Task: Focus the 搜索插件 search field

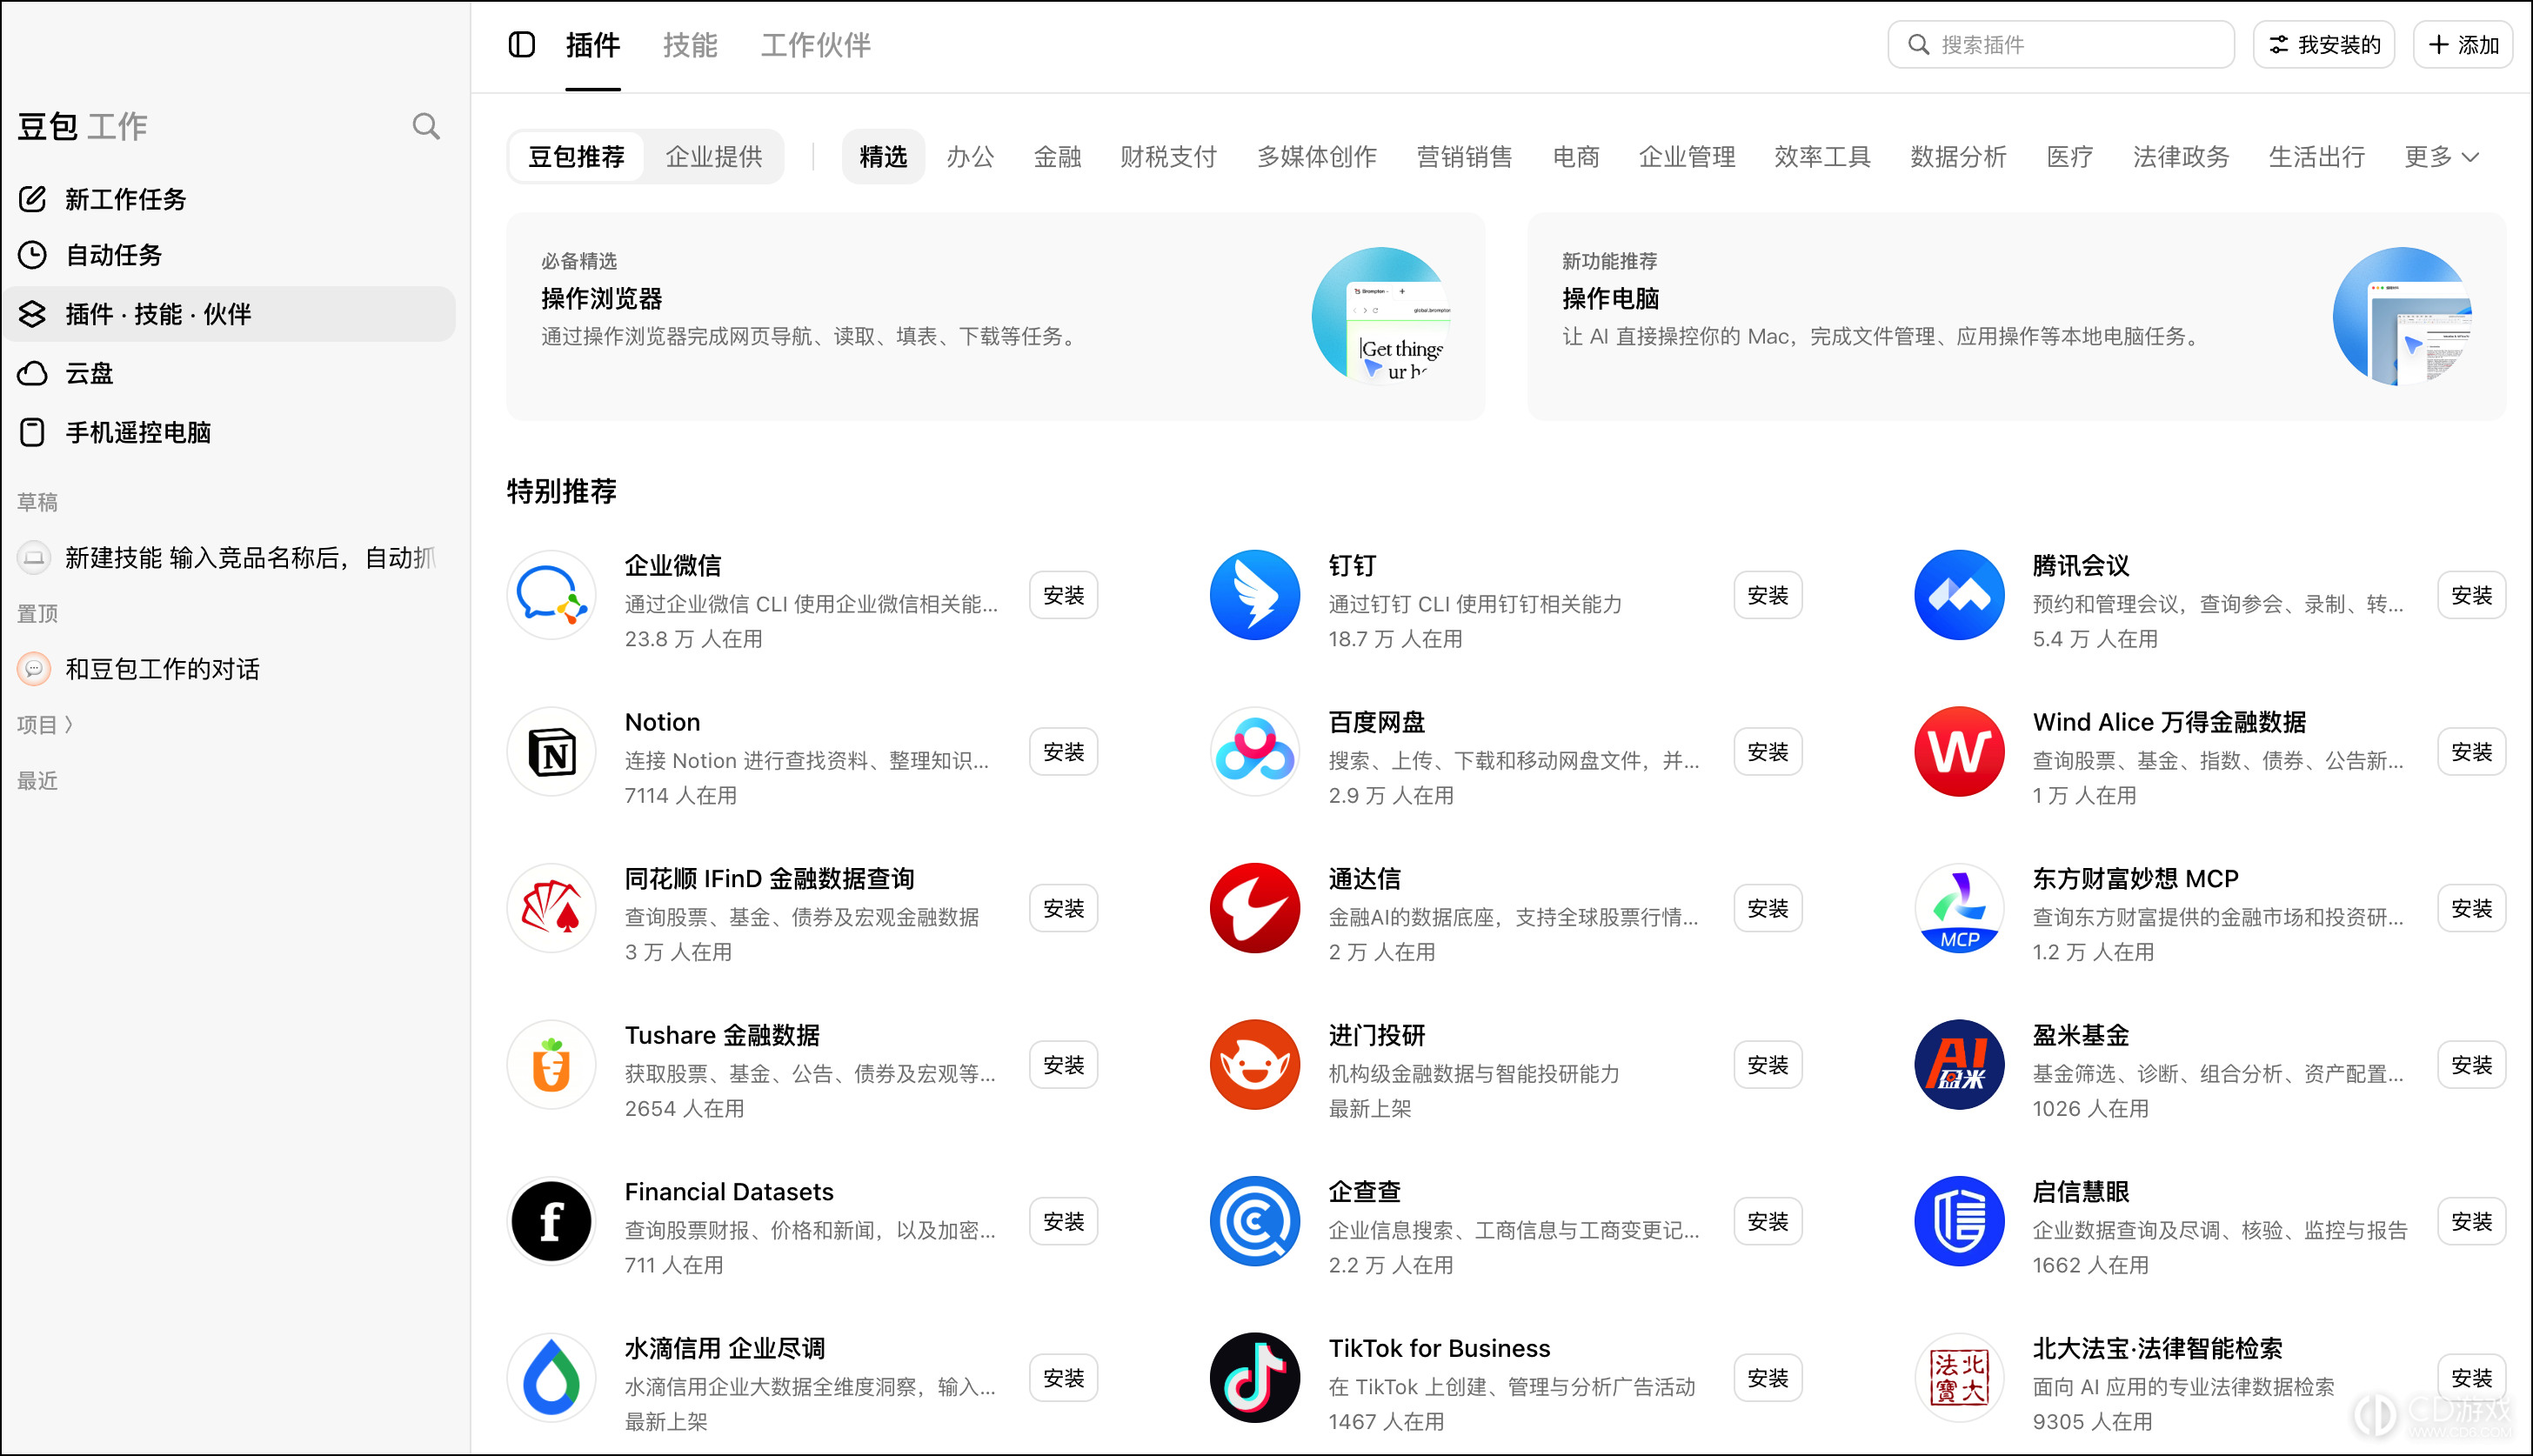Action: (2061, 45)
